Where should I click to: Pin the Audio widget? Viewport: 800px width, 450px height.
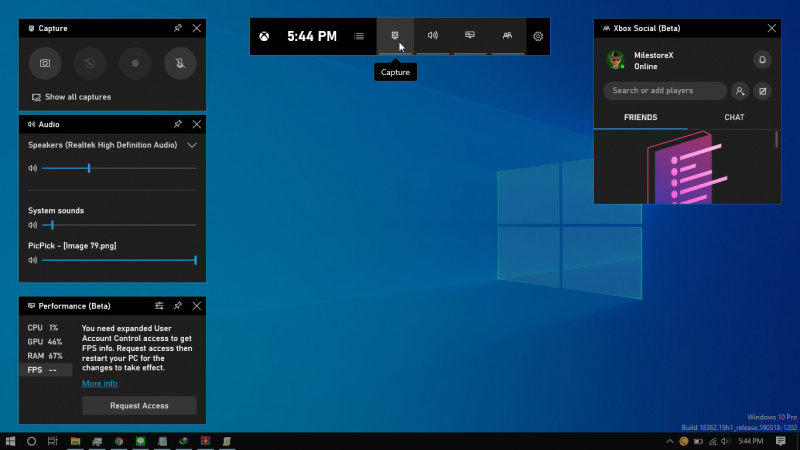[178, 124]
